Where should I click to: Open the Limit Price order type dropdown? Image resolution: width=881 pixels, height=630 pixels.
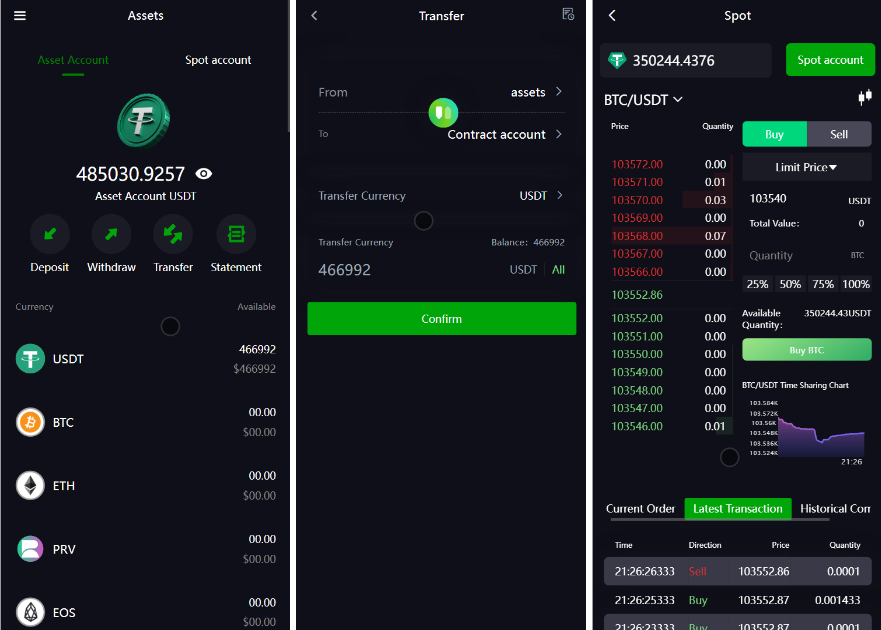point(806,167)
